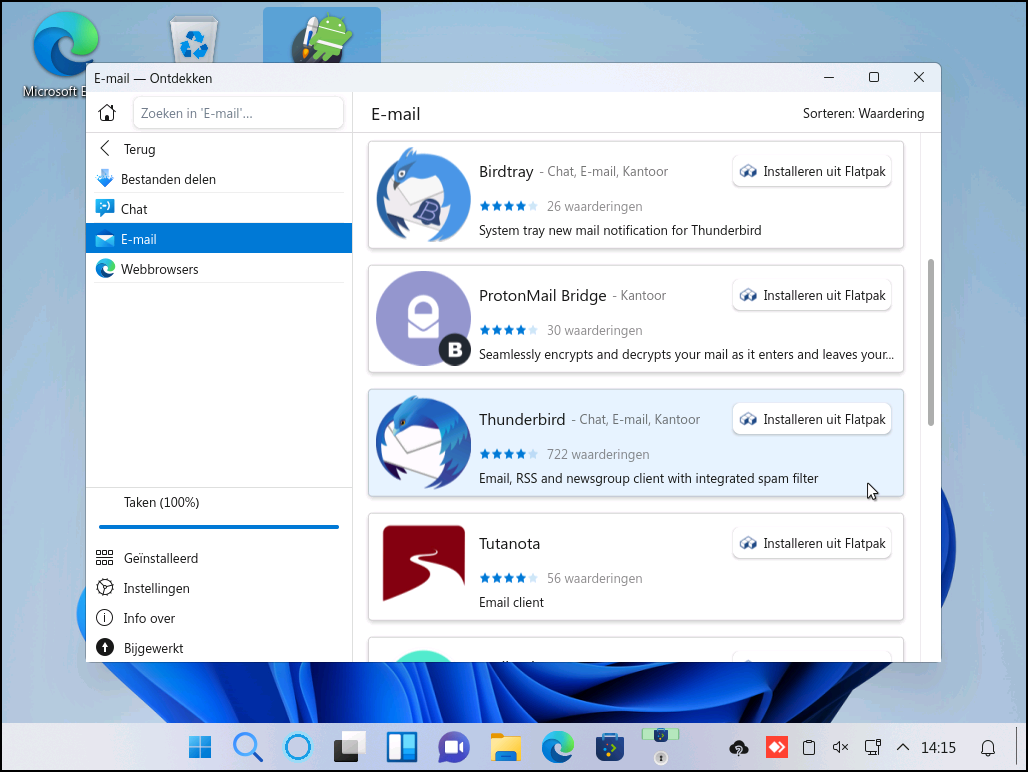This screenshot has height=772, width=1028.
Task: Open the Chat category
Action: (x=219, y=209)
